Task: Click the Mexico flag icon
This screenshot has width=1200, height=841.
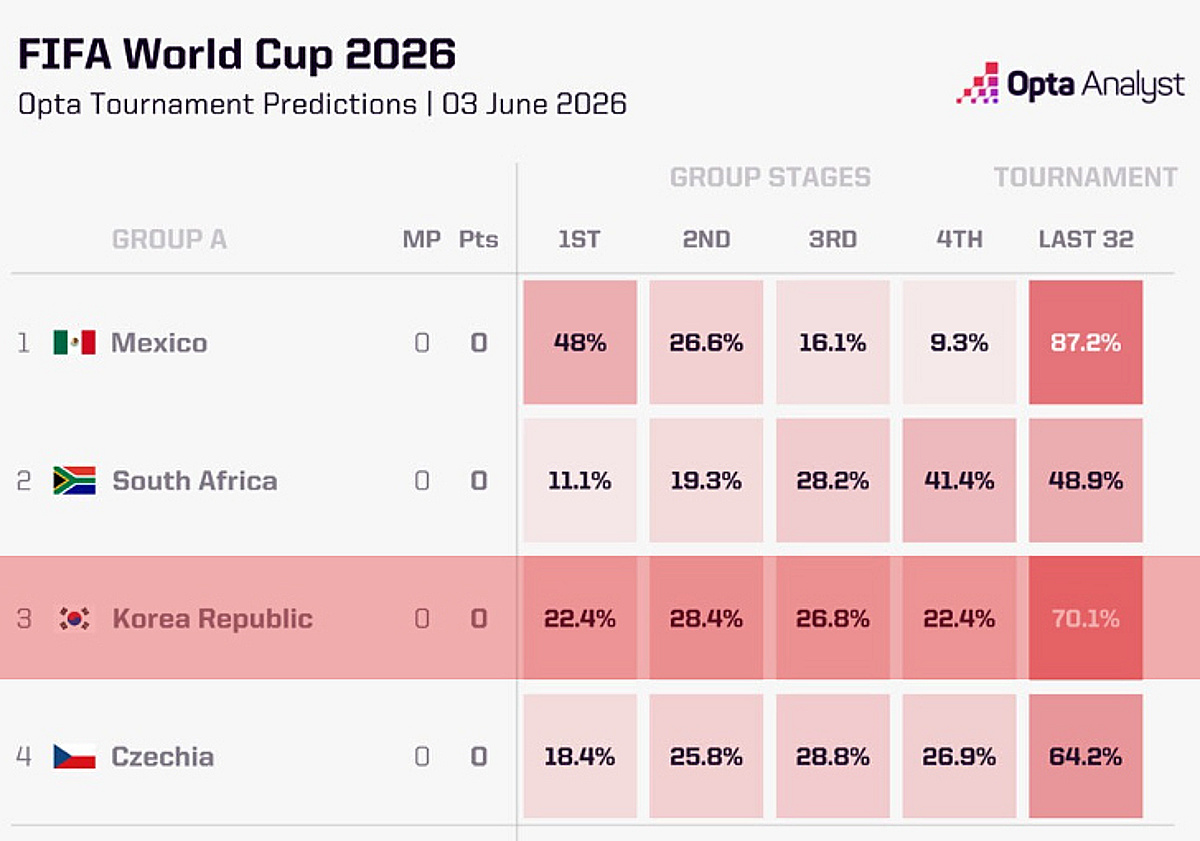Action: click(x=74, y=343)
